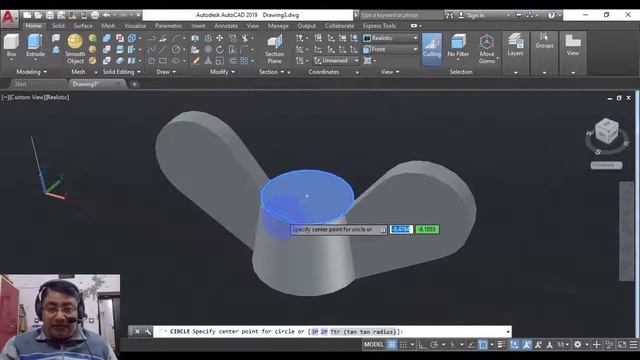Select the Rectangle tool in Draw panel

[163, 61]
